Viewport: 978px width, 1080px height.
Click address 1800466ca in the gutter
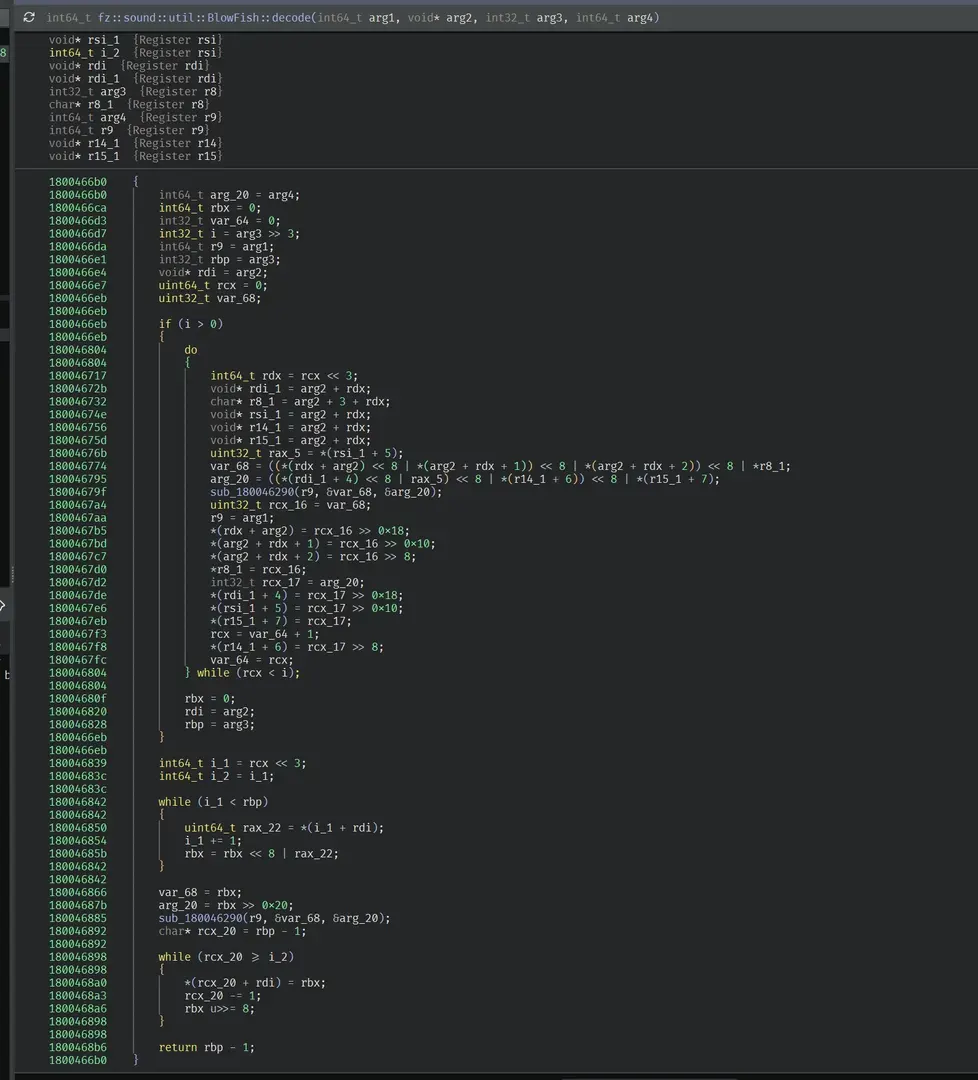coord(78,208)
